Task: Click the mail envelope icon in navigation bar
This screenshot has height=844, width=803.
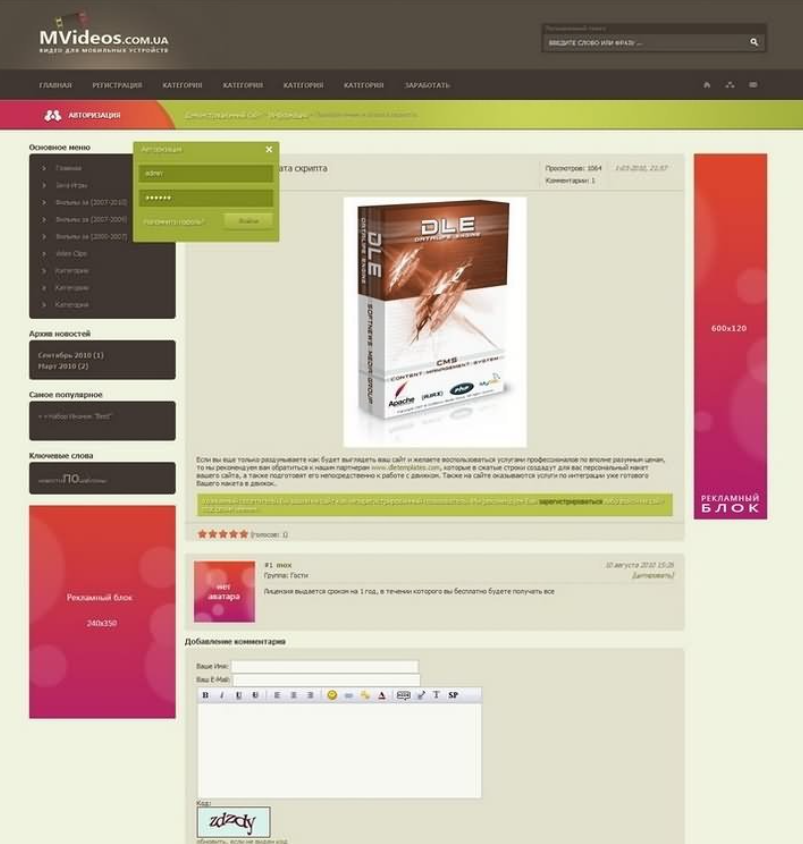Action: 753,85
